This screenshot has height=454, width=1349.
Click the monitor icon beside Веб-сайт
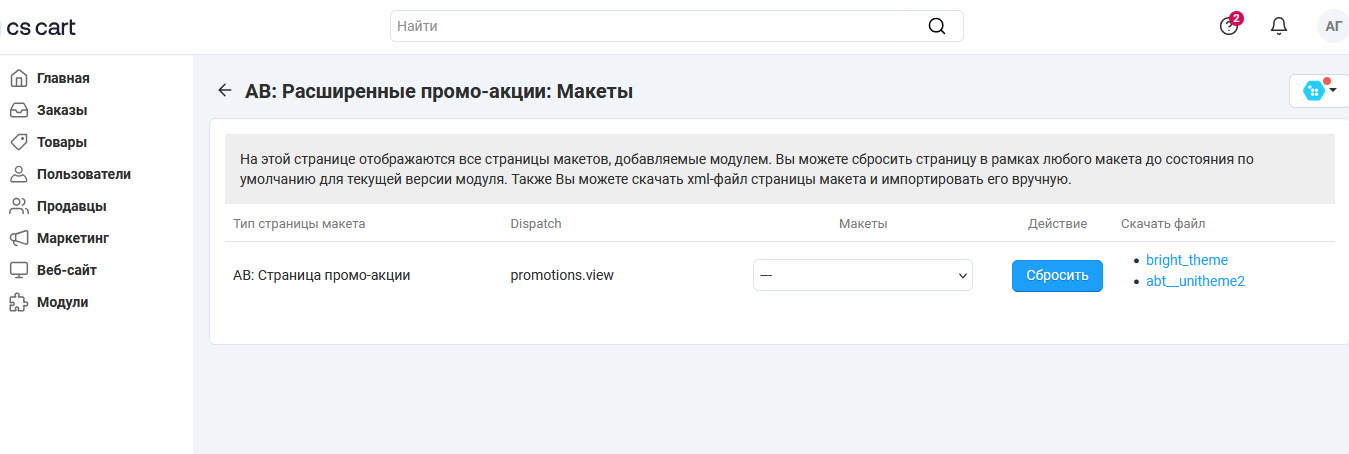coord(18,270)
